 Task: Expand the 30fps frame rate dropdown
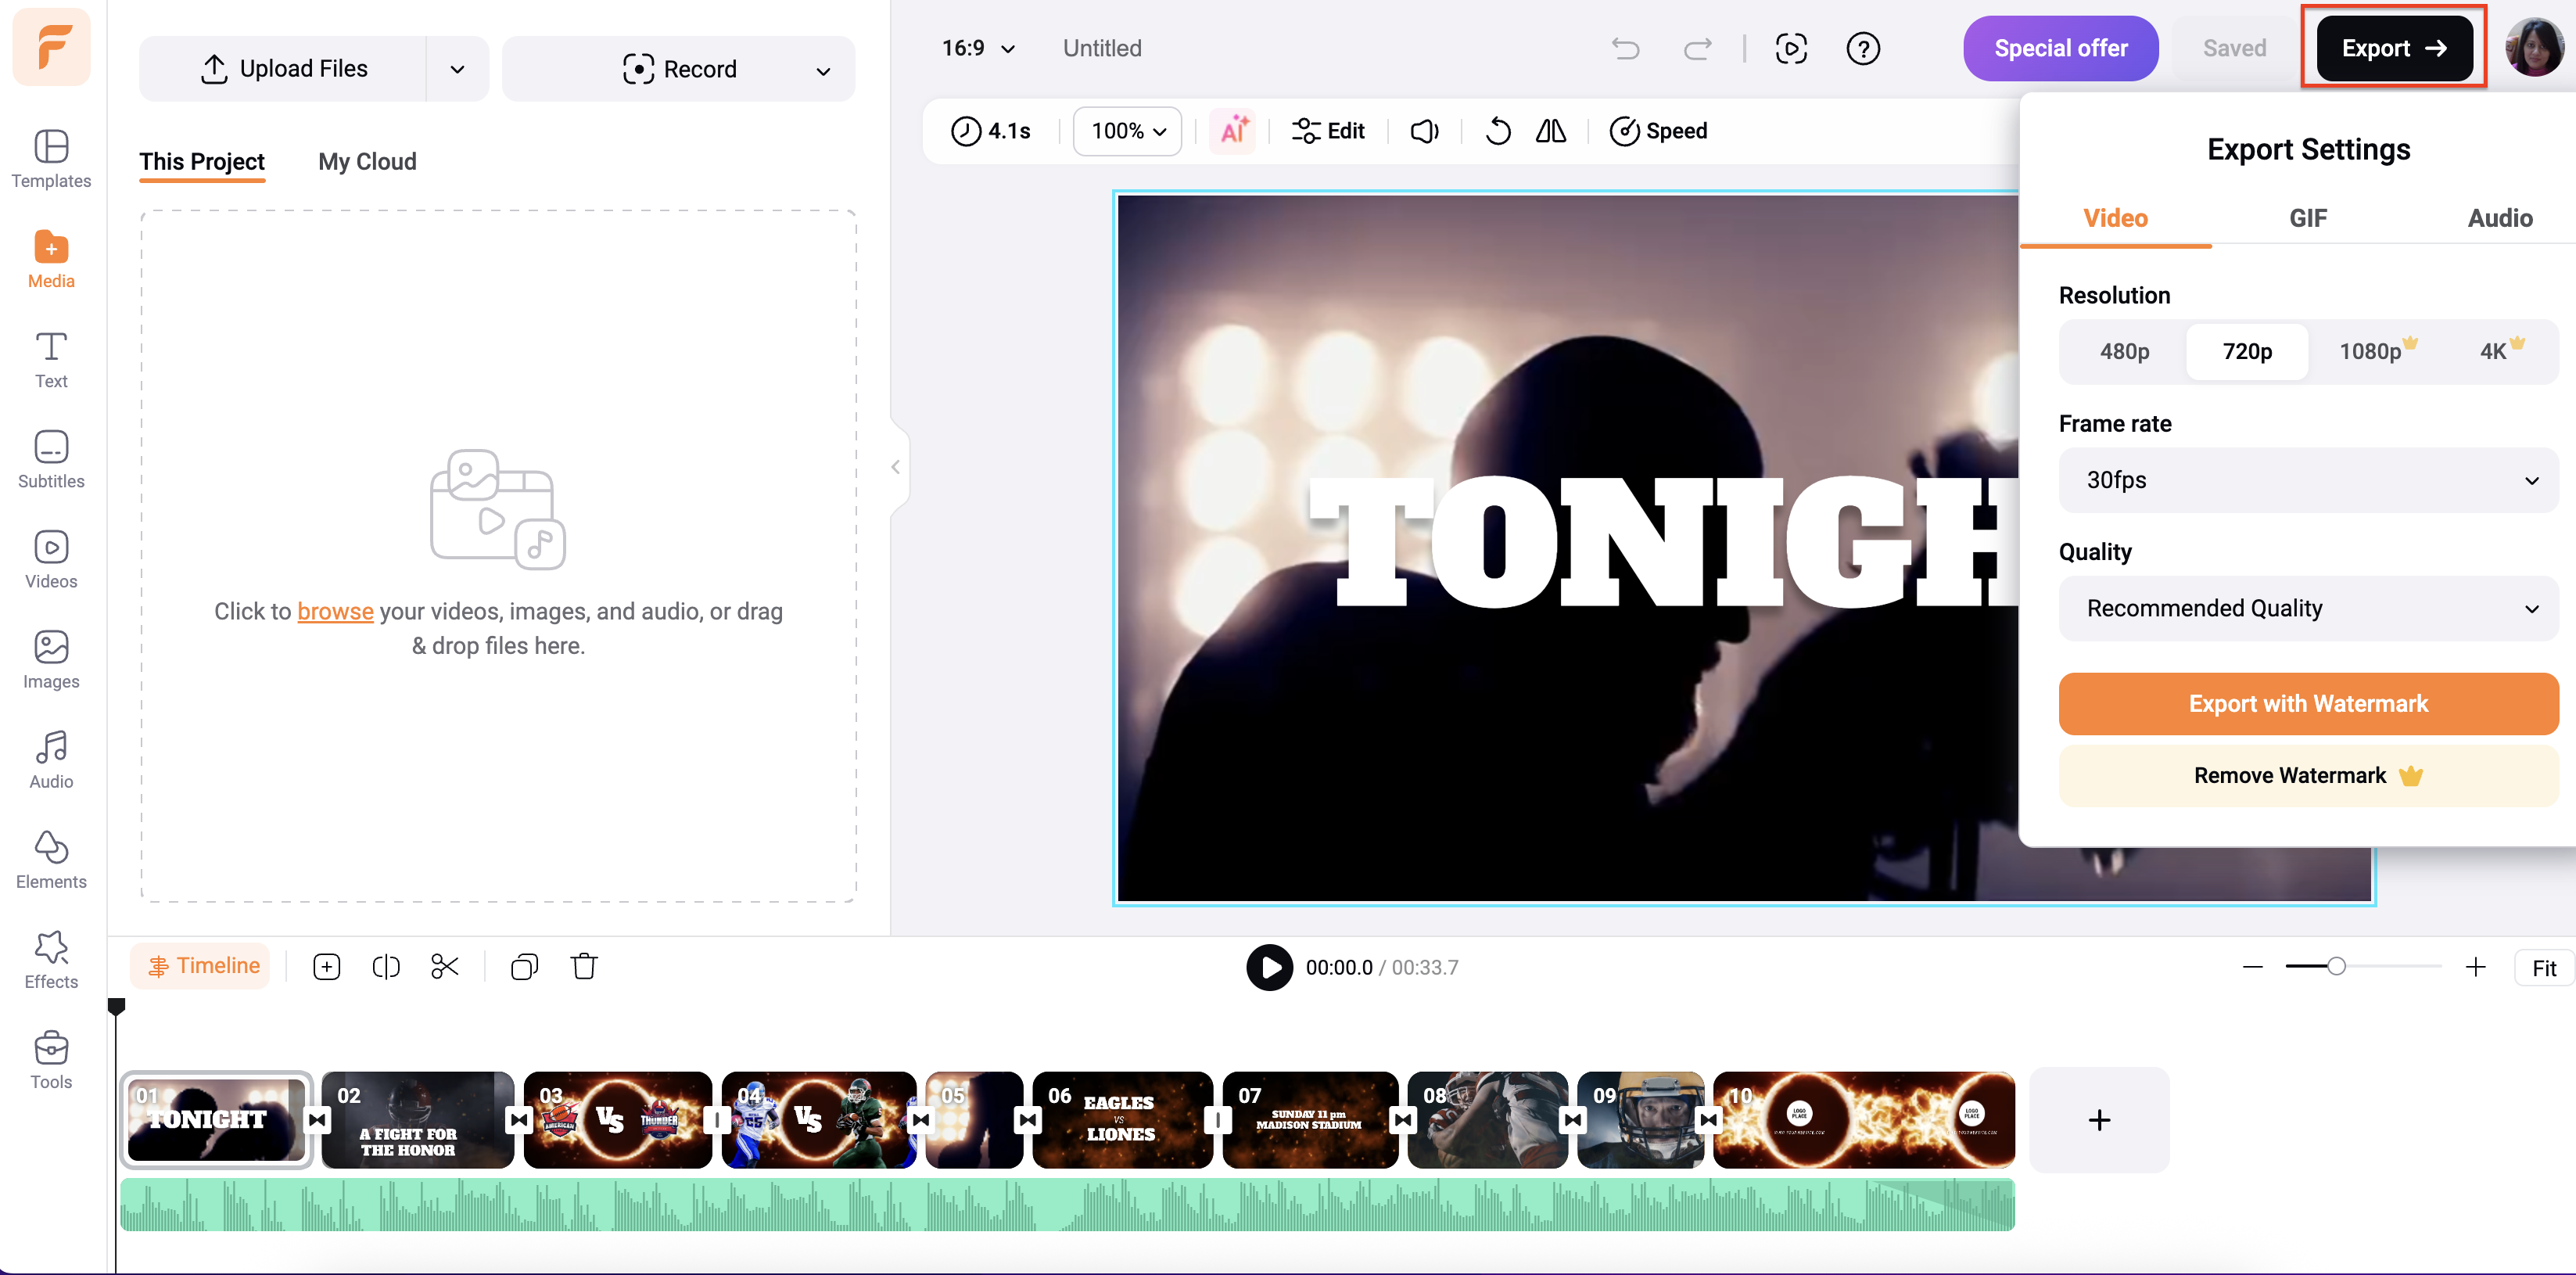pos(2308,480)
